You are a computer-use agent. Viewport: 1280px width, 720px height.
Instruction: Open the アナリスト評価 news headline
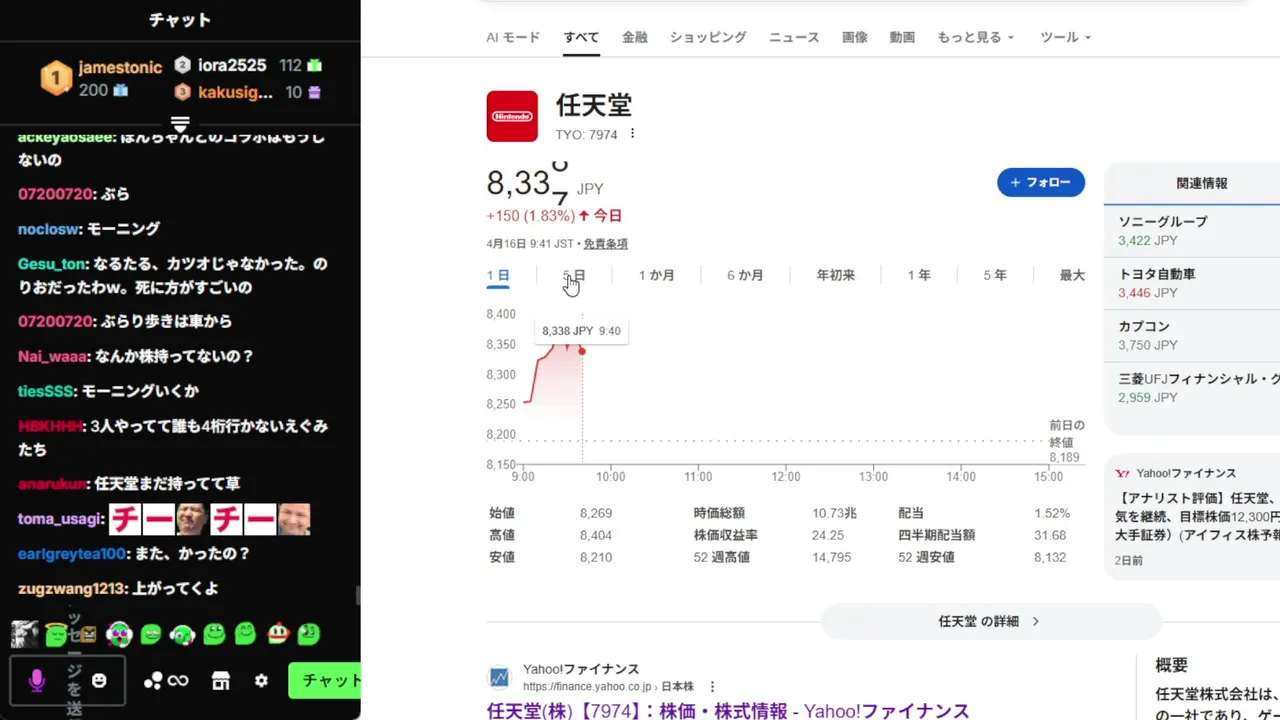[1197, 516]
